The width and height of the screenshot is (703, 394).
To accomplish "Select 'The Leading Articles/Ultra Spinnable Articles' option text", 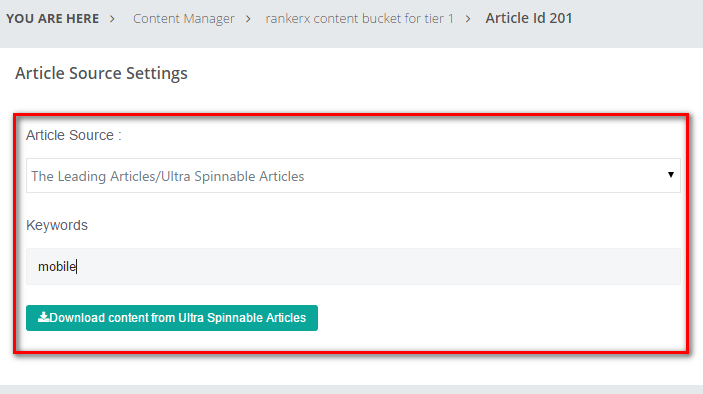I will 168,176.
